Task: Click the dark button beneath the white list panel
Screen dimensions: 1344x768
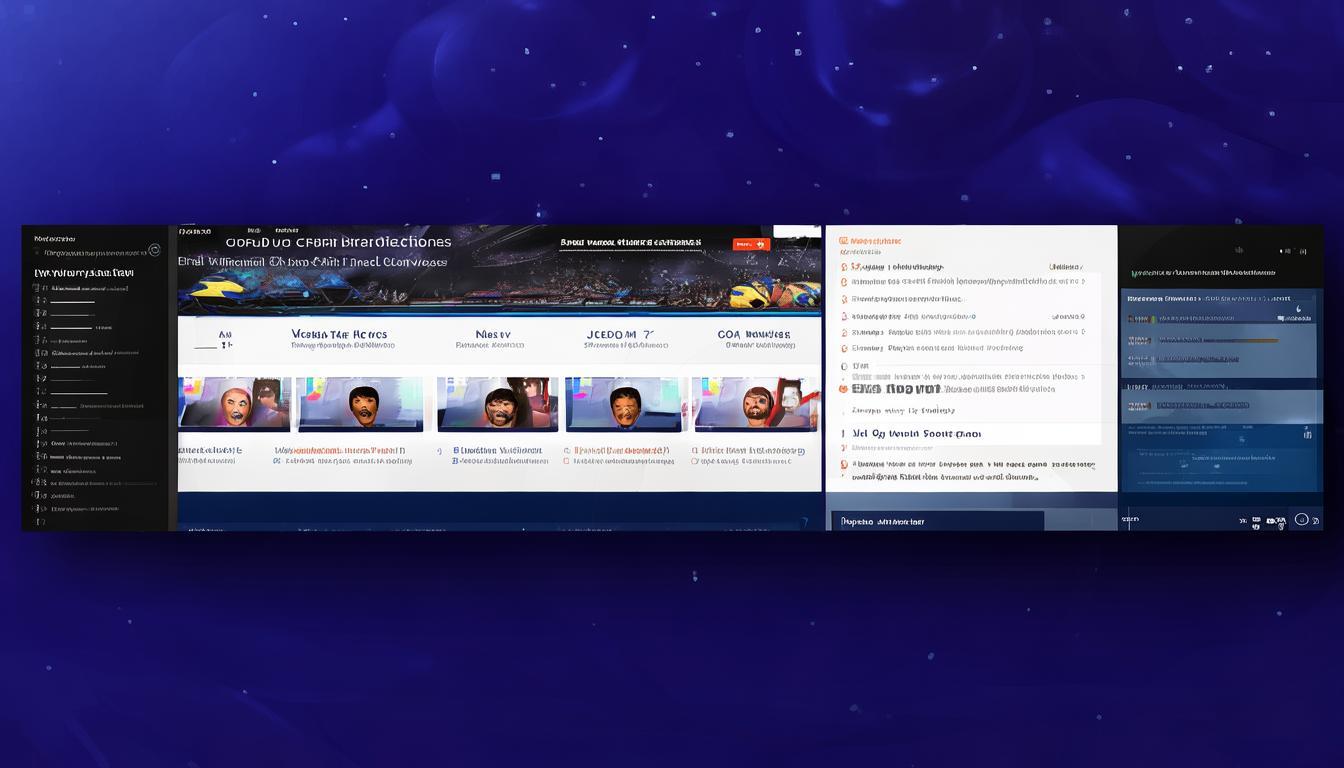Action: 937,521
